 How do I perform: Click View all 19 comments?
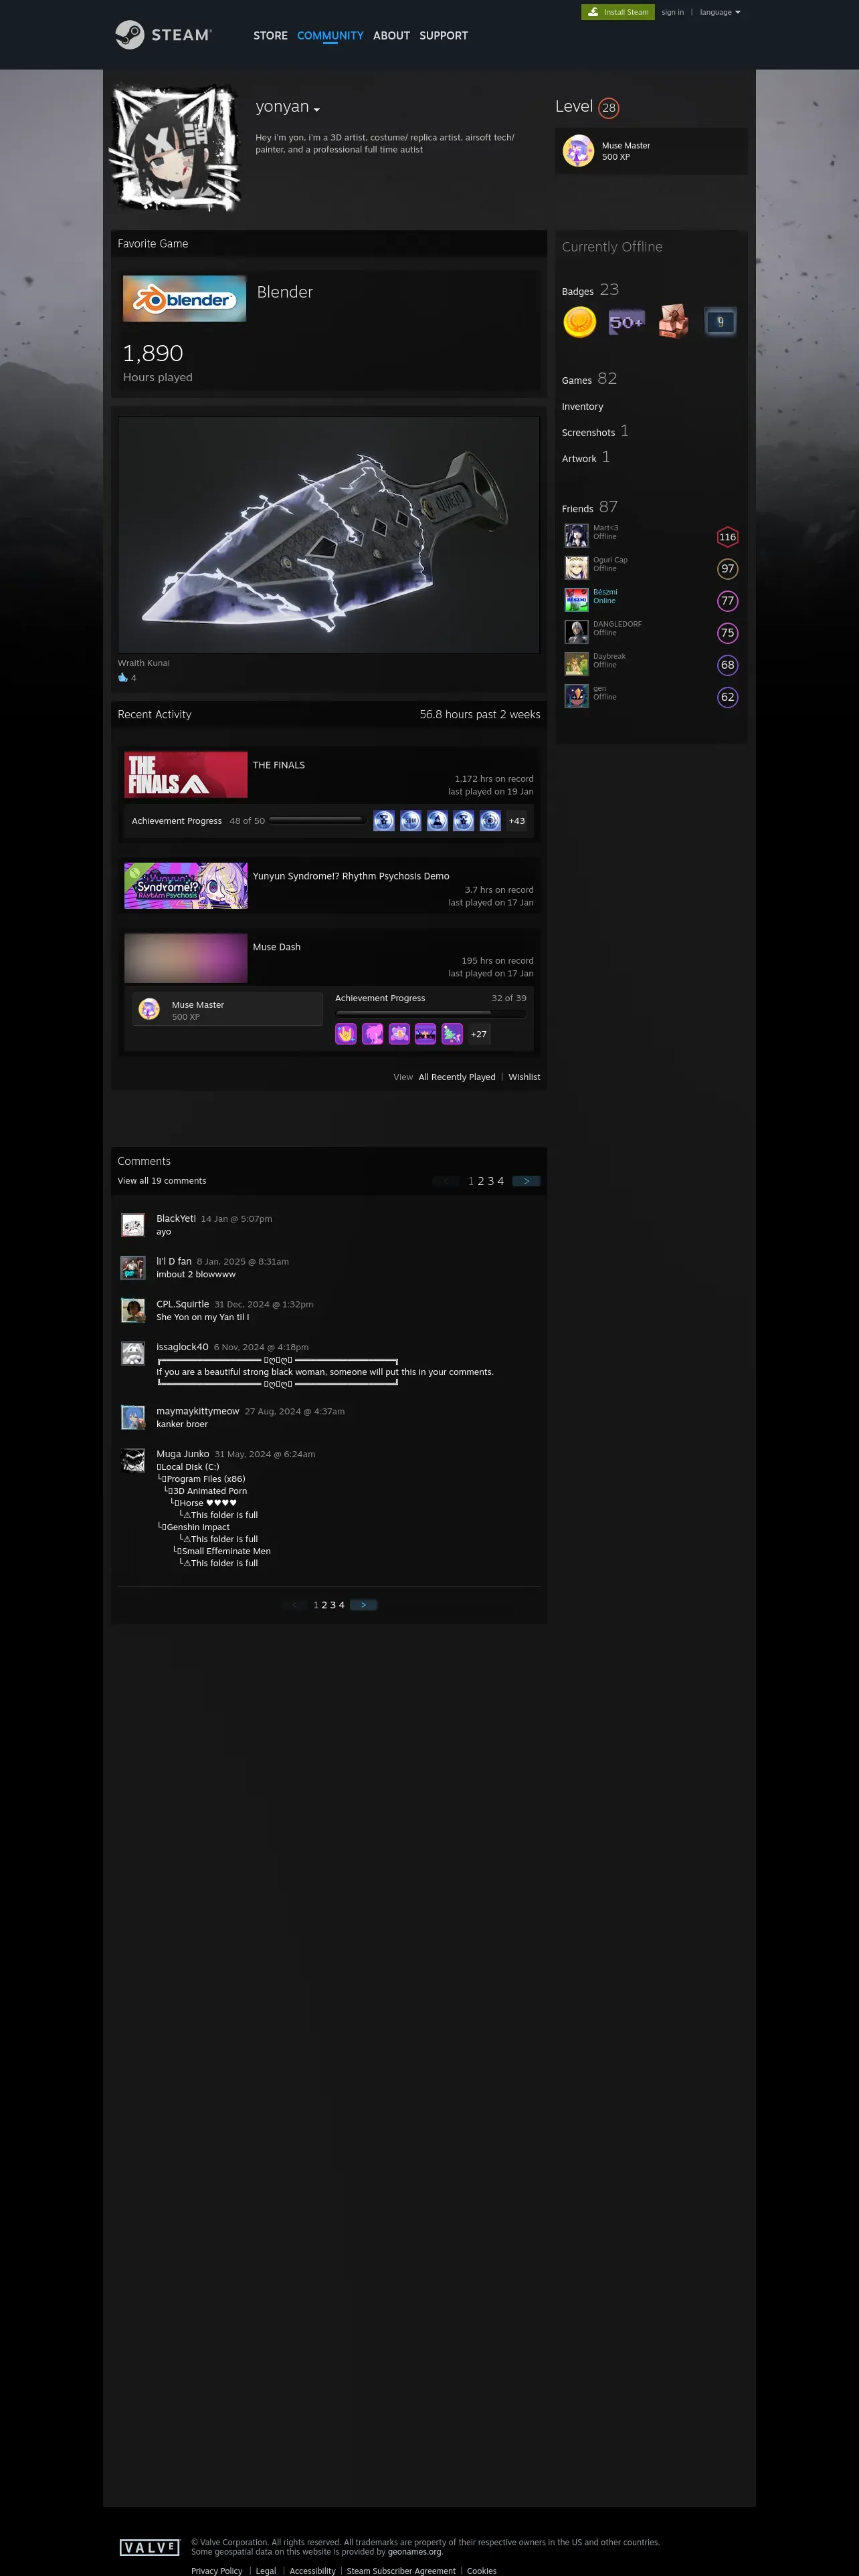(x=162, y=1181)
